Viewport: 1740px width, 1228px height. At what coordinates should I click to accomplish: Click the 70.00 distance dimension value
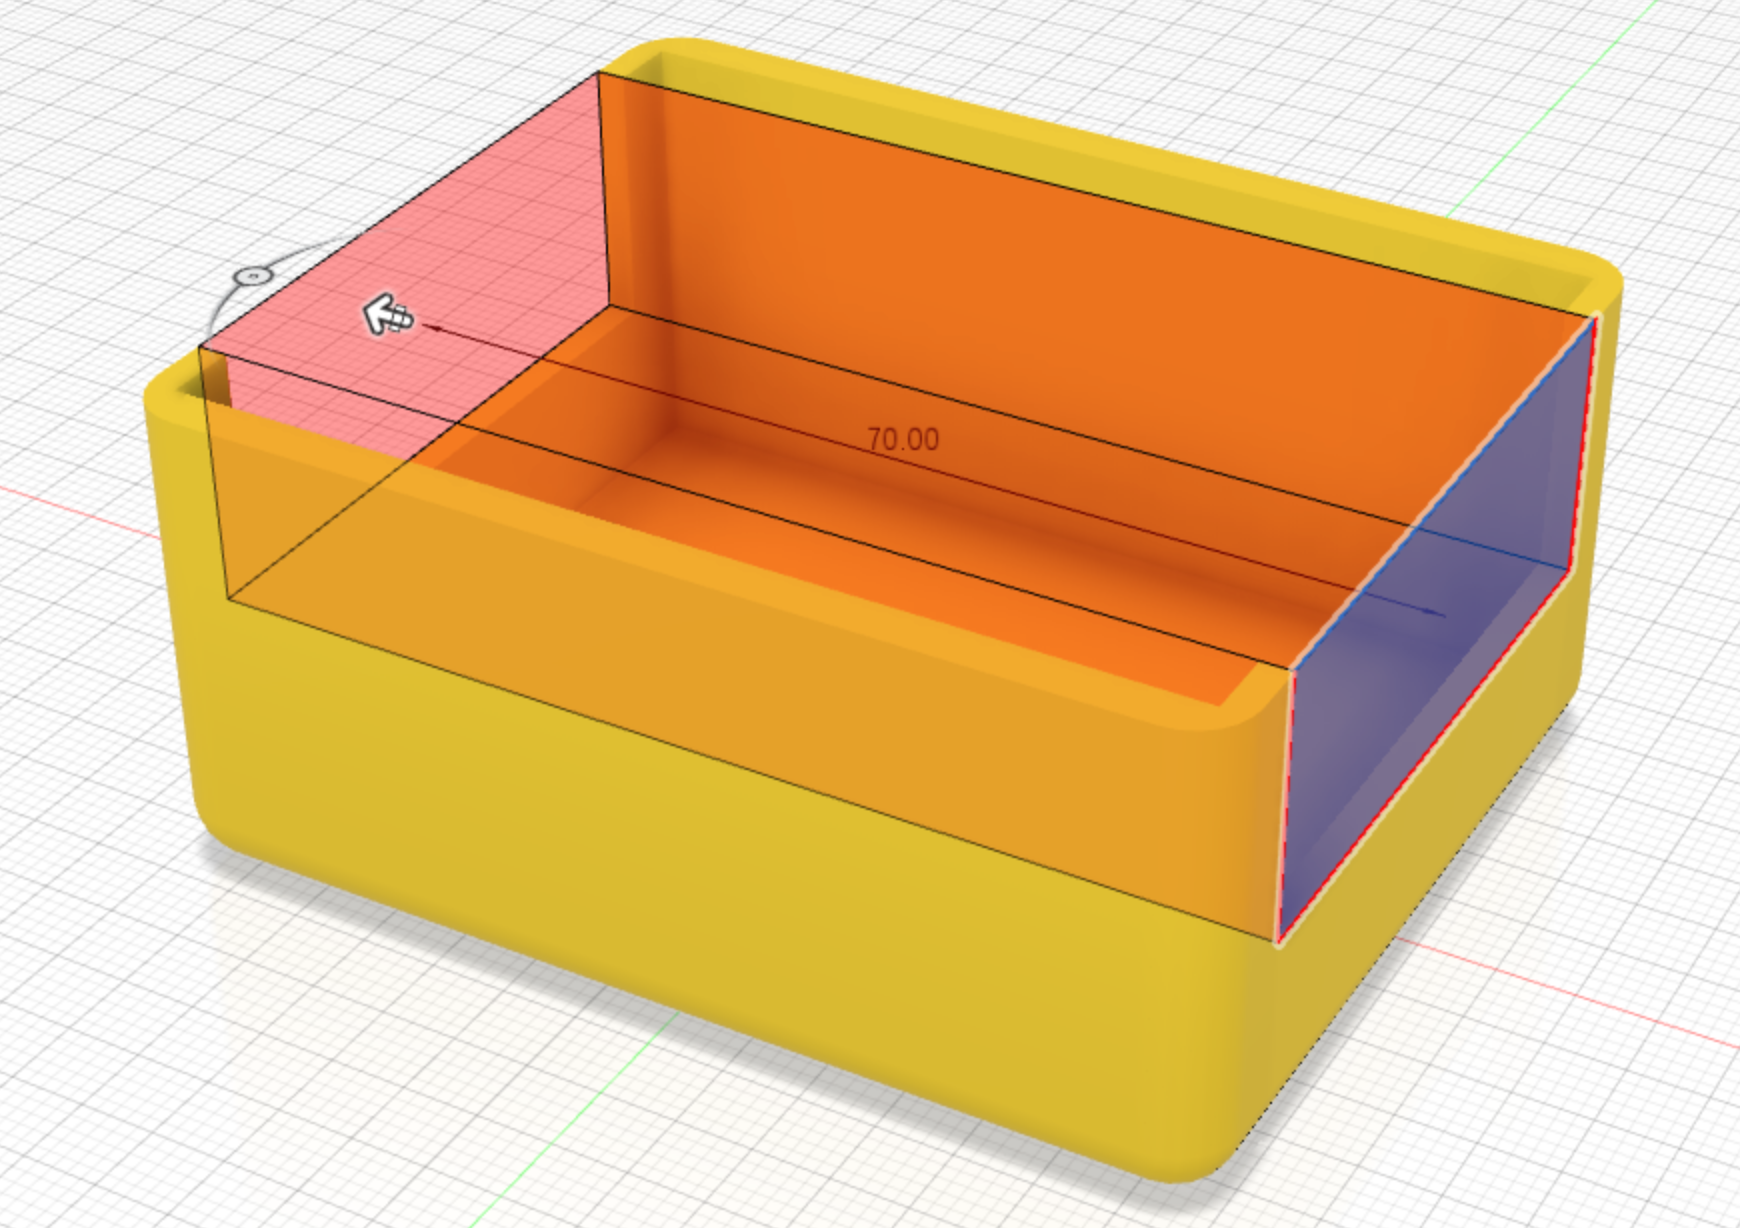(903, 440)
